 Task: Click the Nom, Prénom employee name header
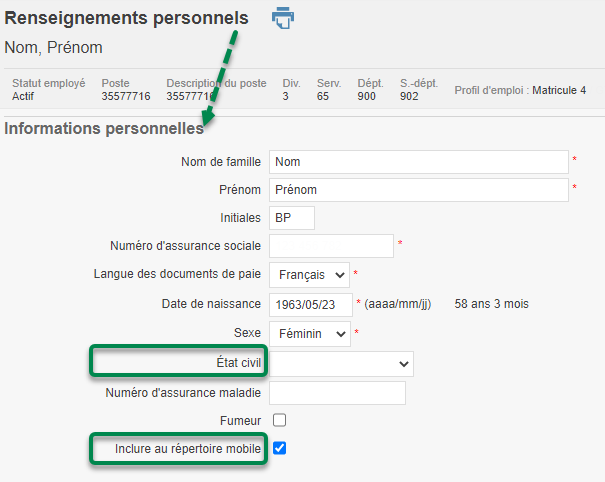point(53,48)
